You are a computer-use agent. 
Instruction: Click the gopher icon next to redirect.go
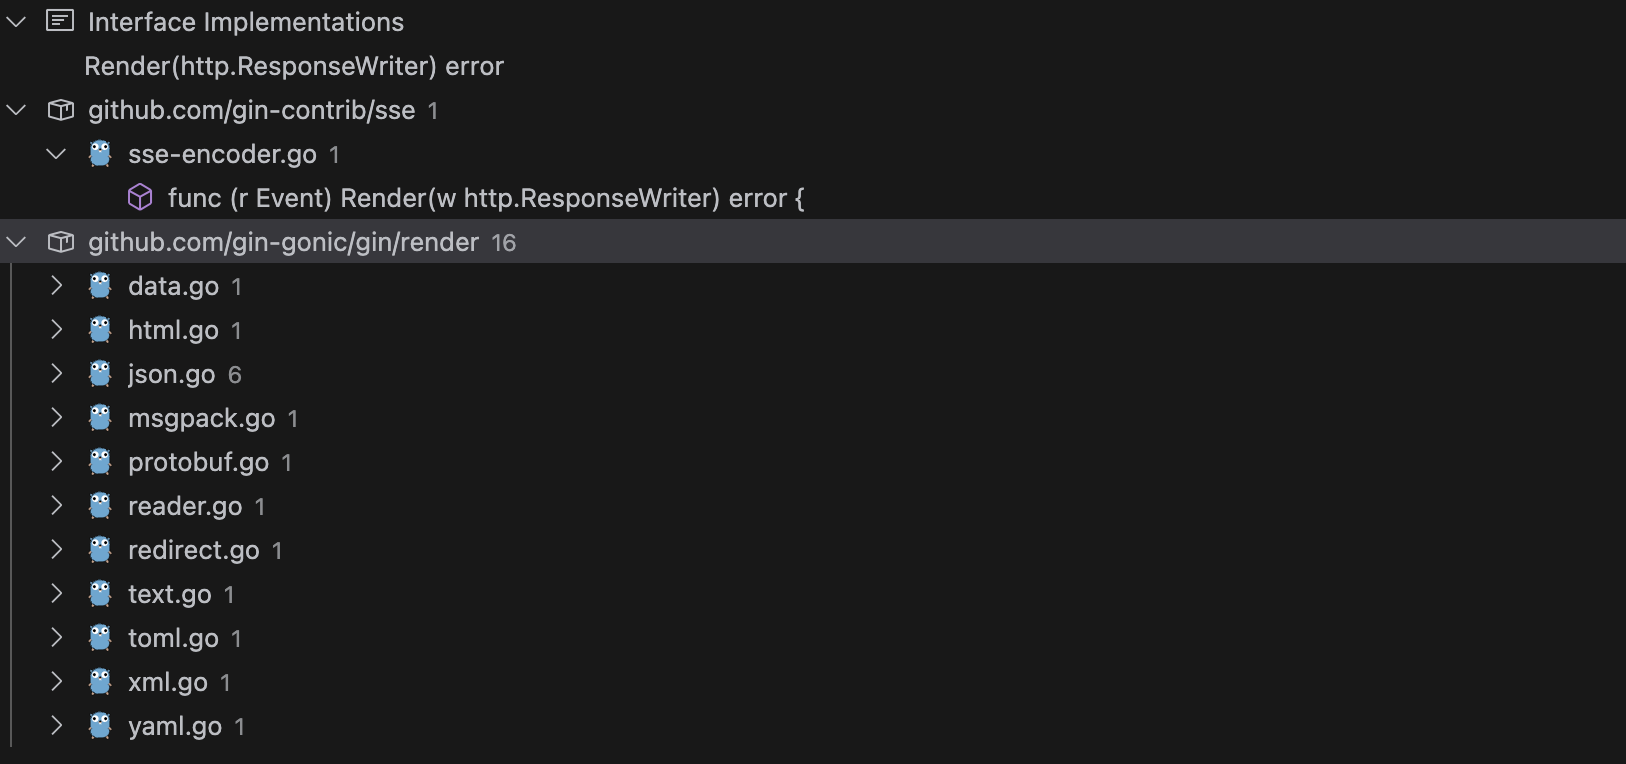point(100,550)
